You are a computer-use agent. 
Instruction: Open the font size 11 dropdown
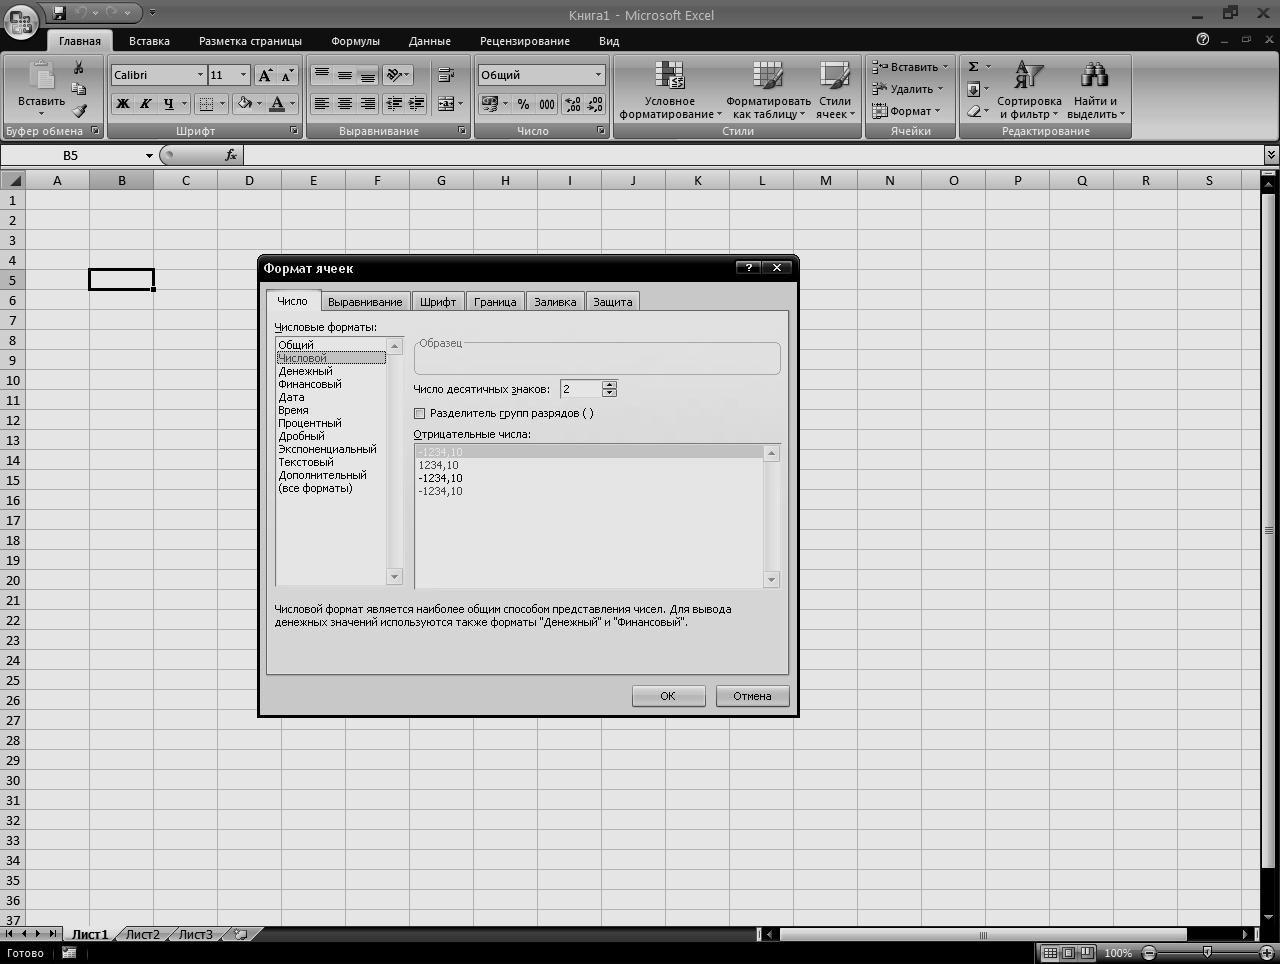[243, 75]
